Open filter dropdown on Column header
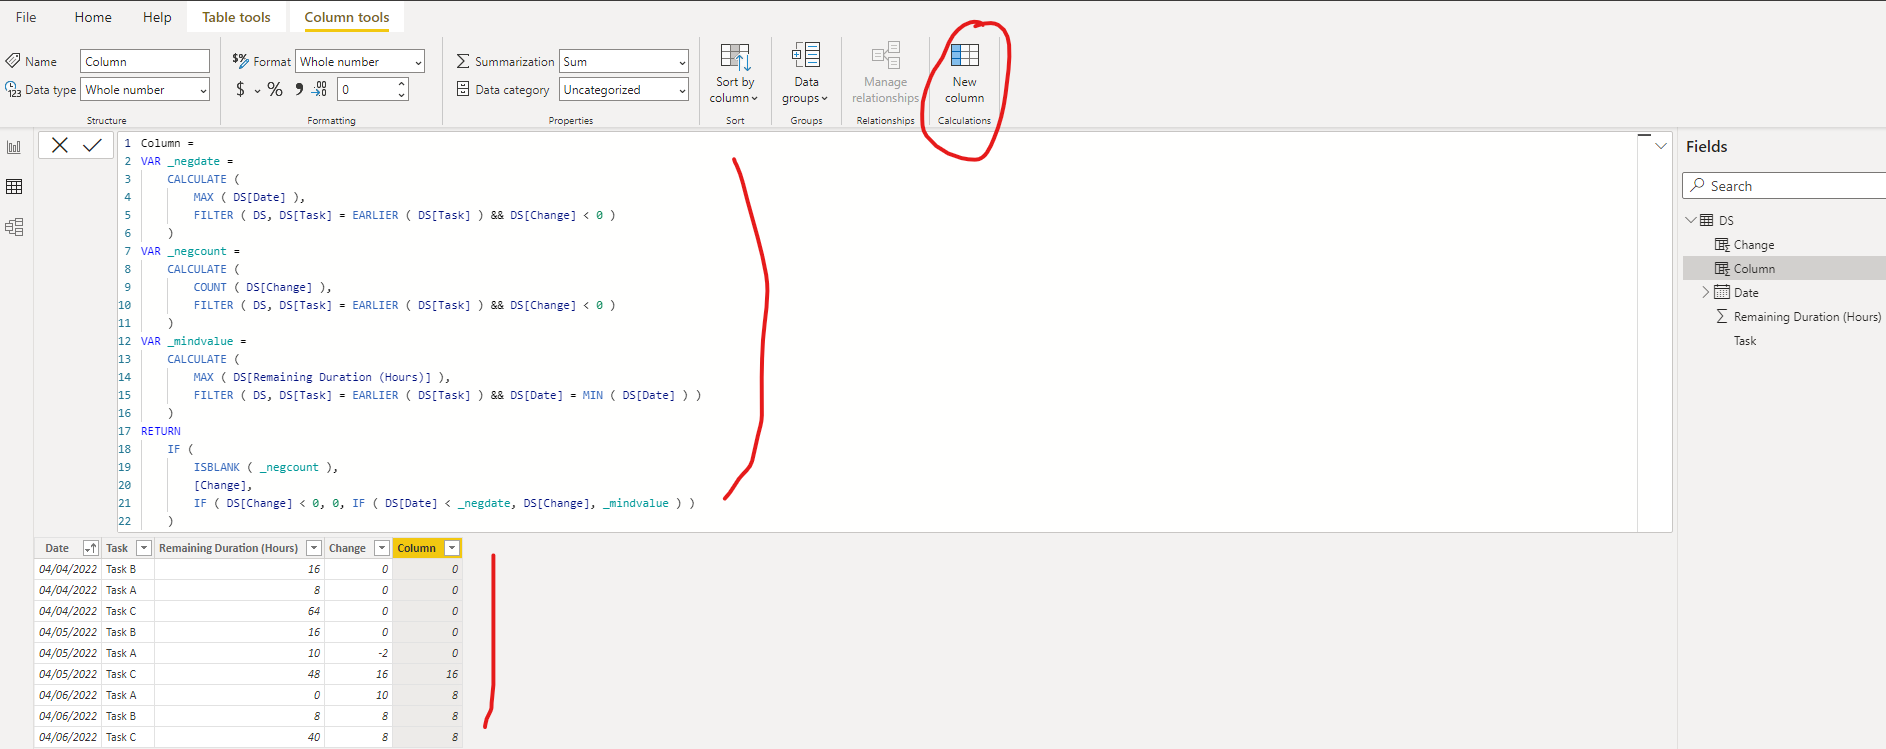 point(452,548)
